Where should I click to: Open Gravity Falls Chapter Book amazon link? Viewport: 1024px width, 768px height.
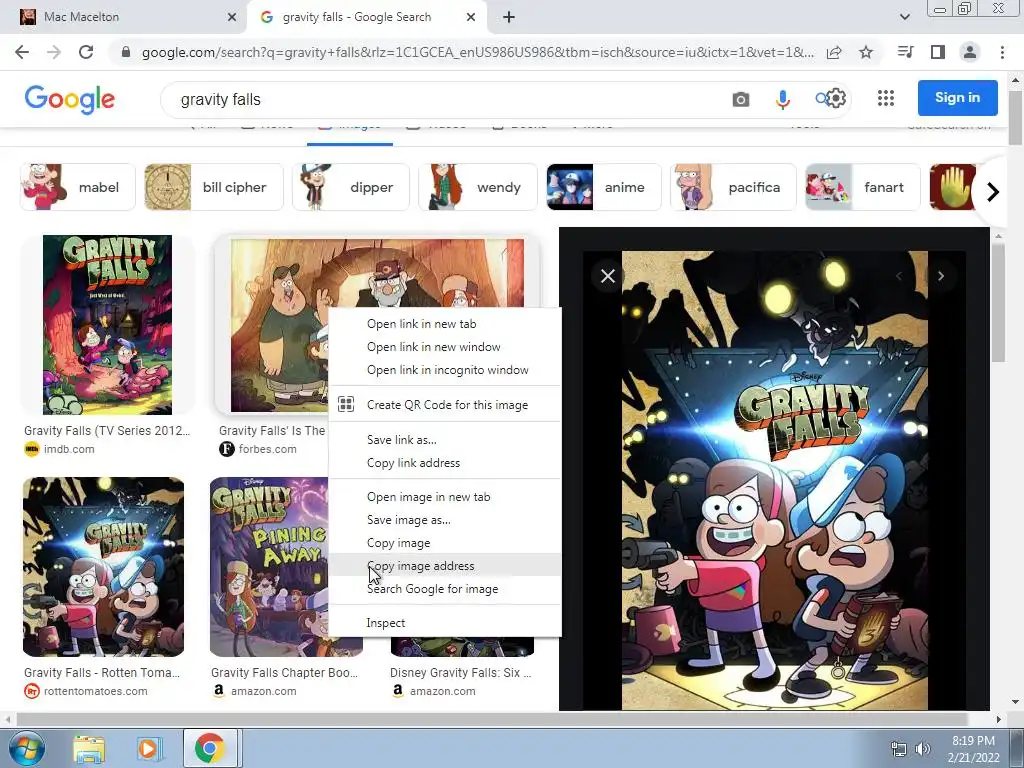point(285,682)
